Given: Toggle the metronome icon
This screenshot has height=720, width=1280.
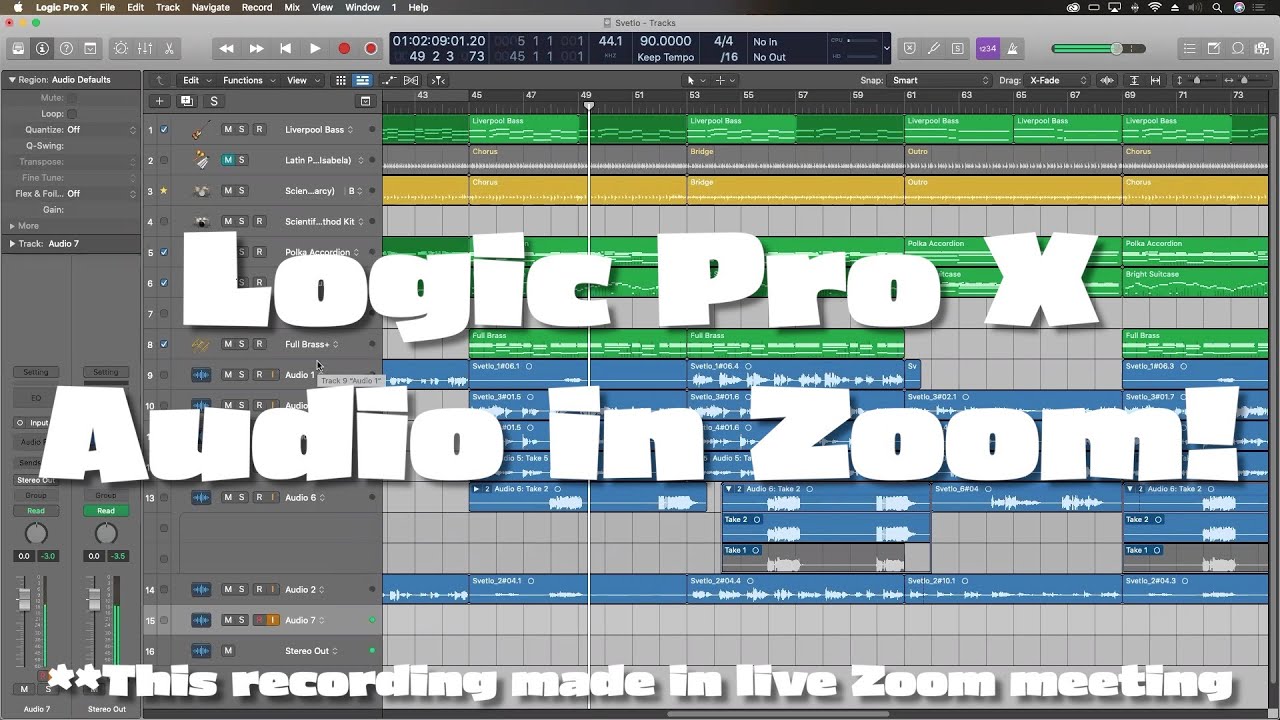Looking at the screenshot, I should click(x=1012, y=48).
